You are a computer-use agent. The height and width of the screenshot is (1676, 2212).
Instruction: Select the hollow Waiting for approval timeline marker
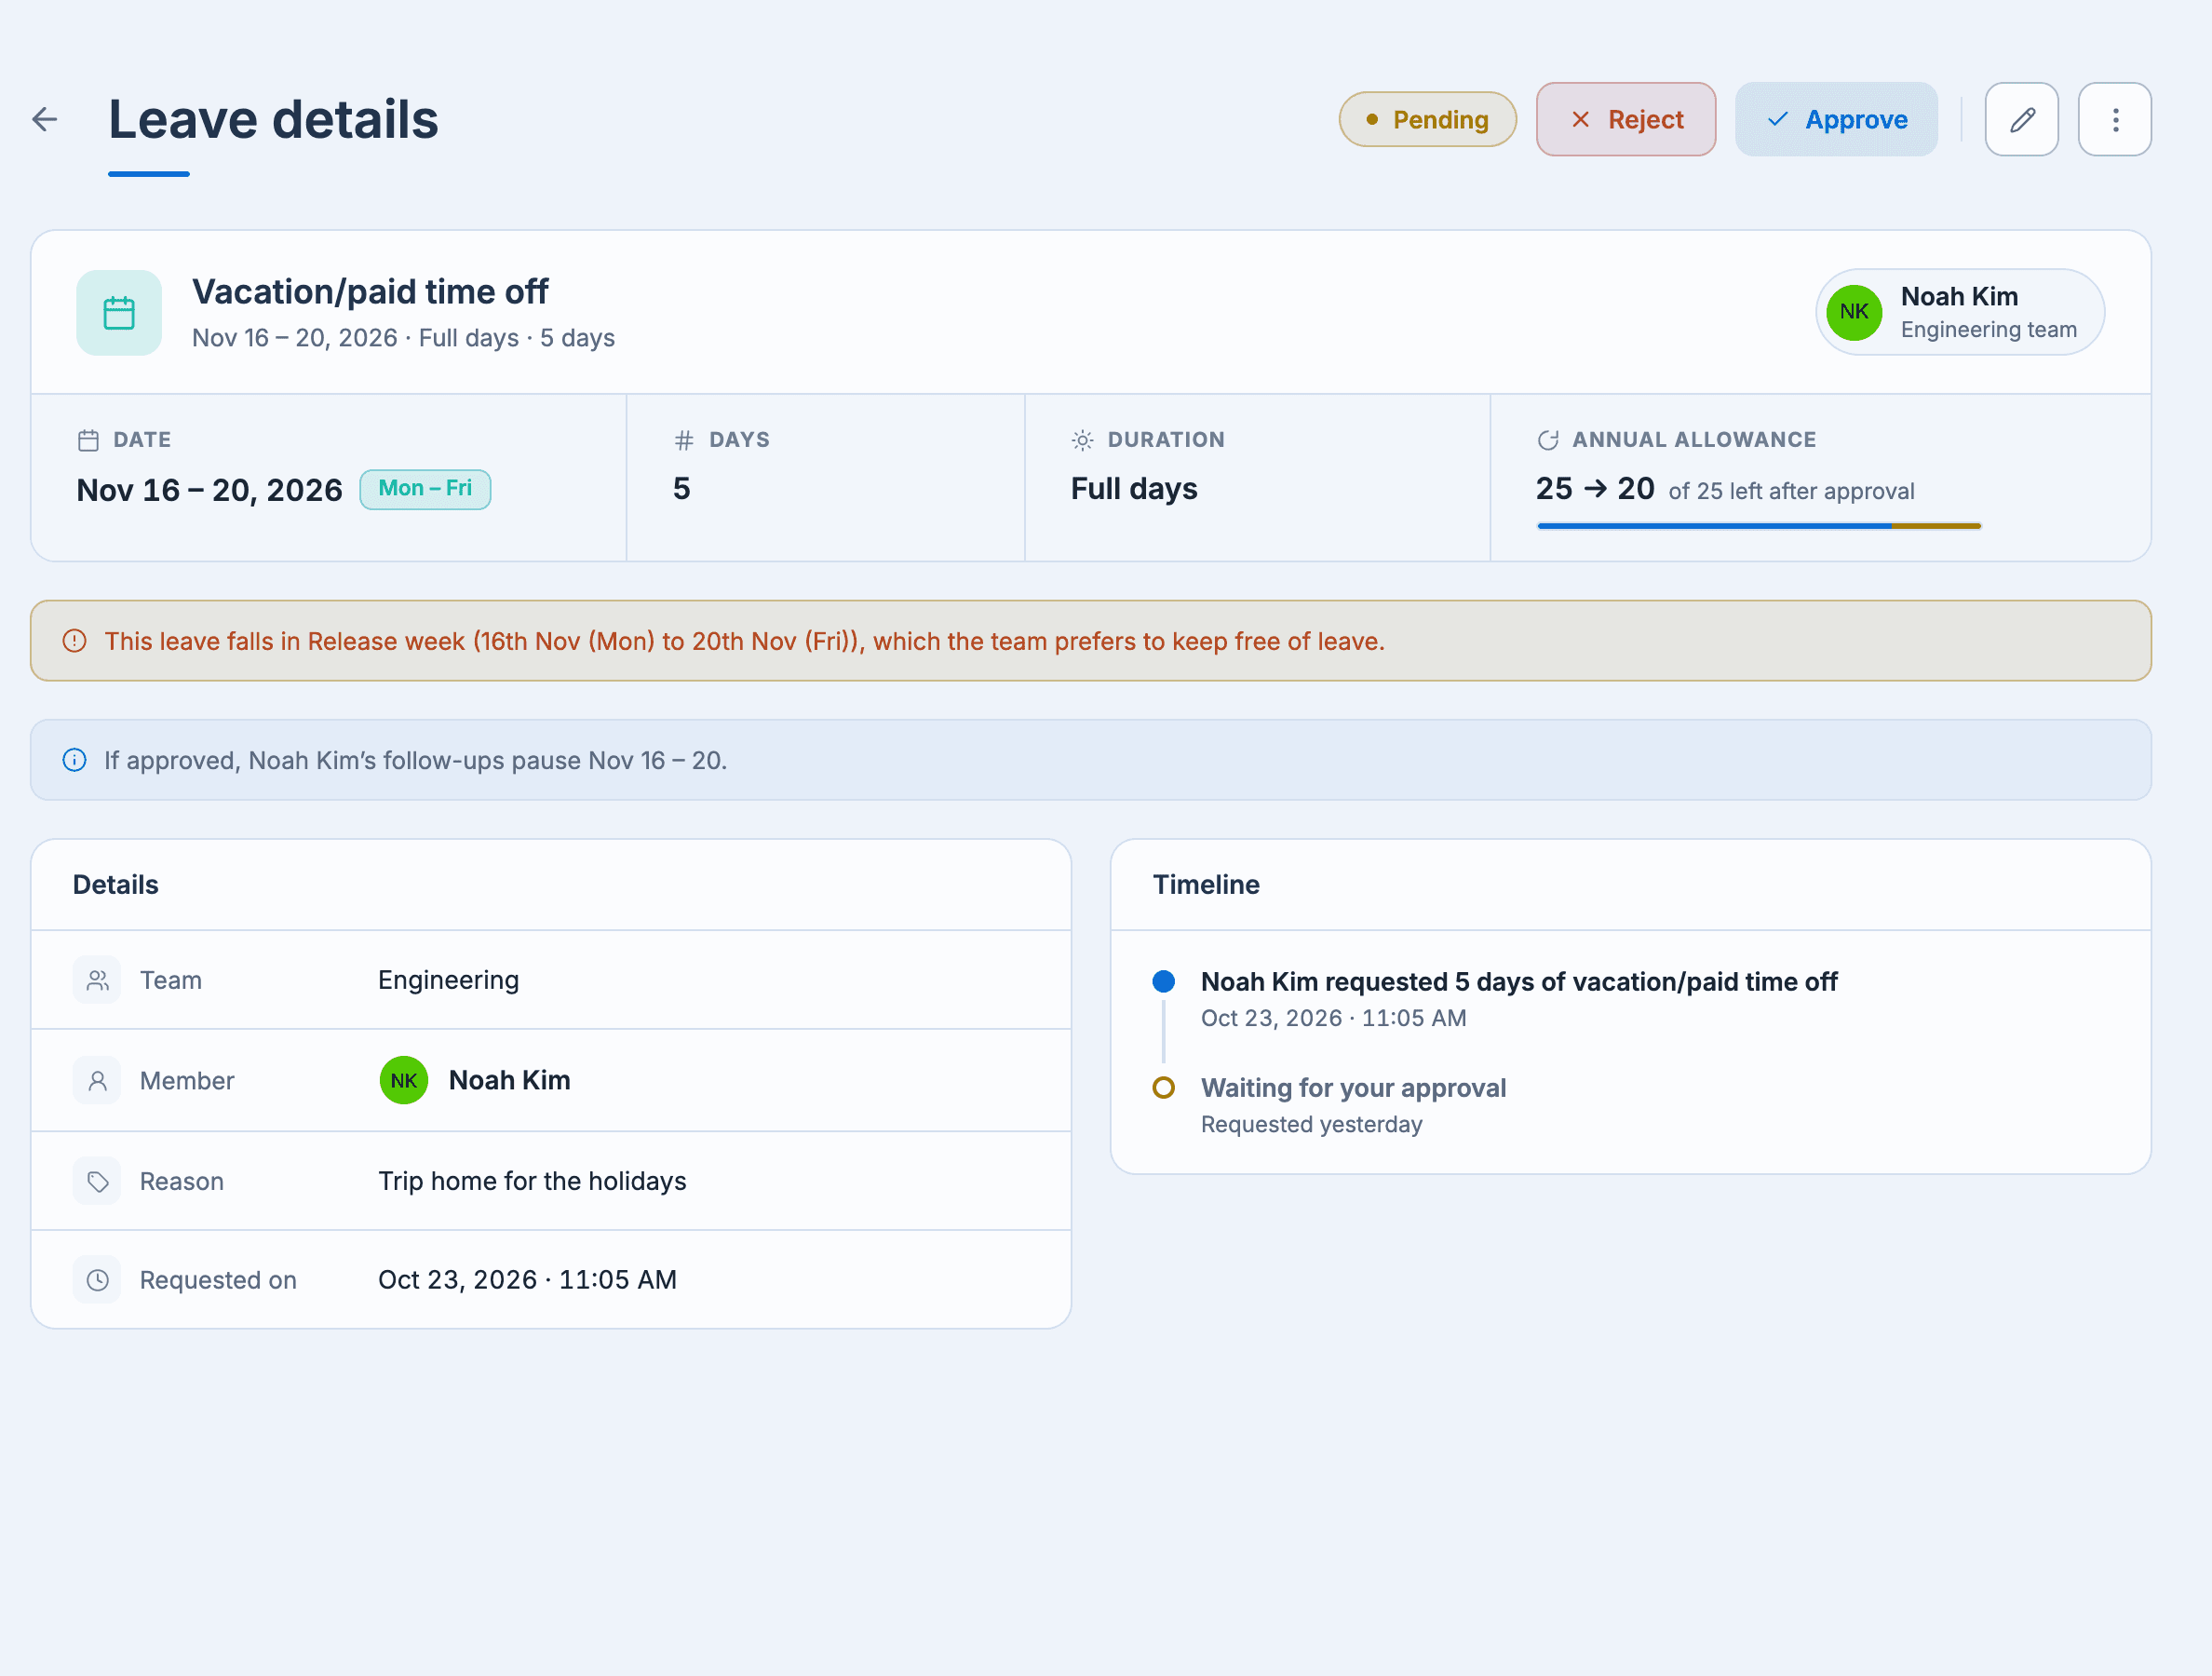coord(1163,1088)
